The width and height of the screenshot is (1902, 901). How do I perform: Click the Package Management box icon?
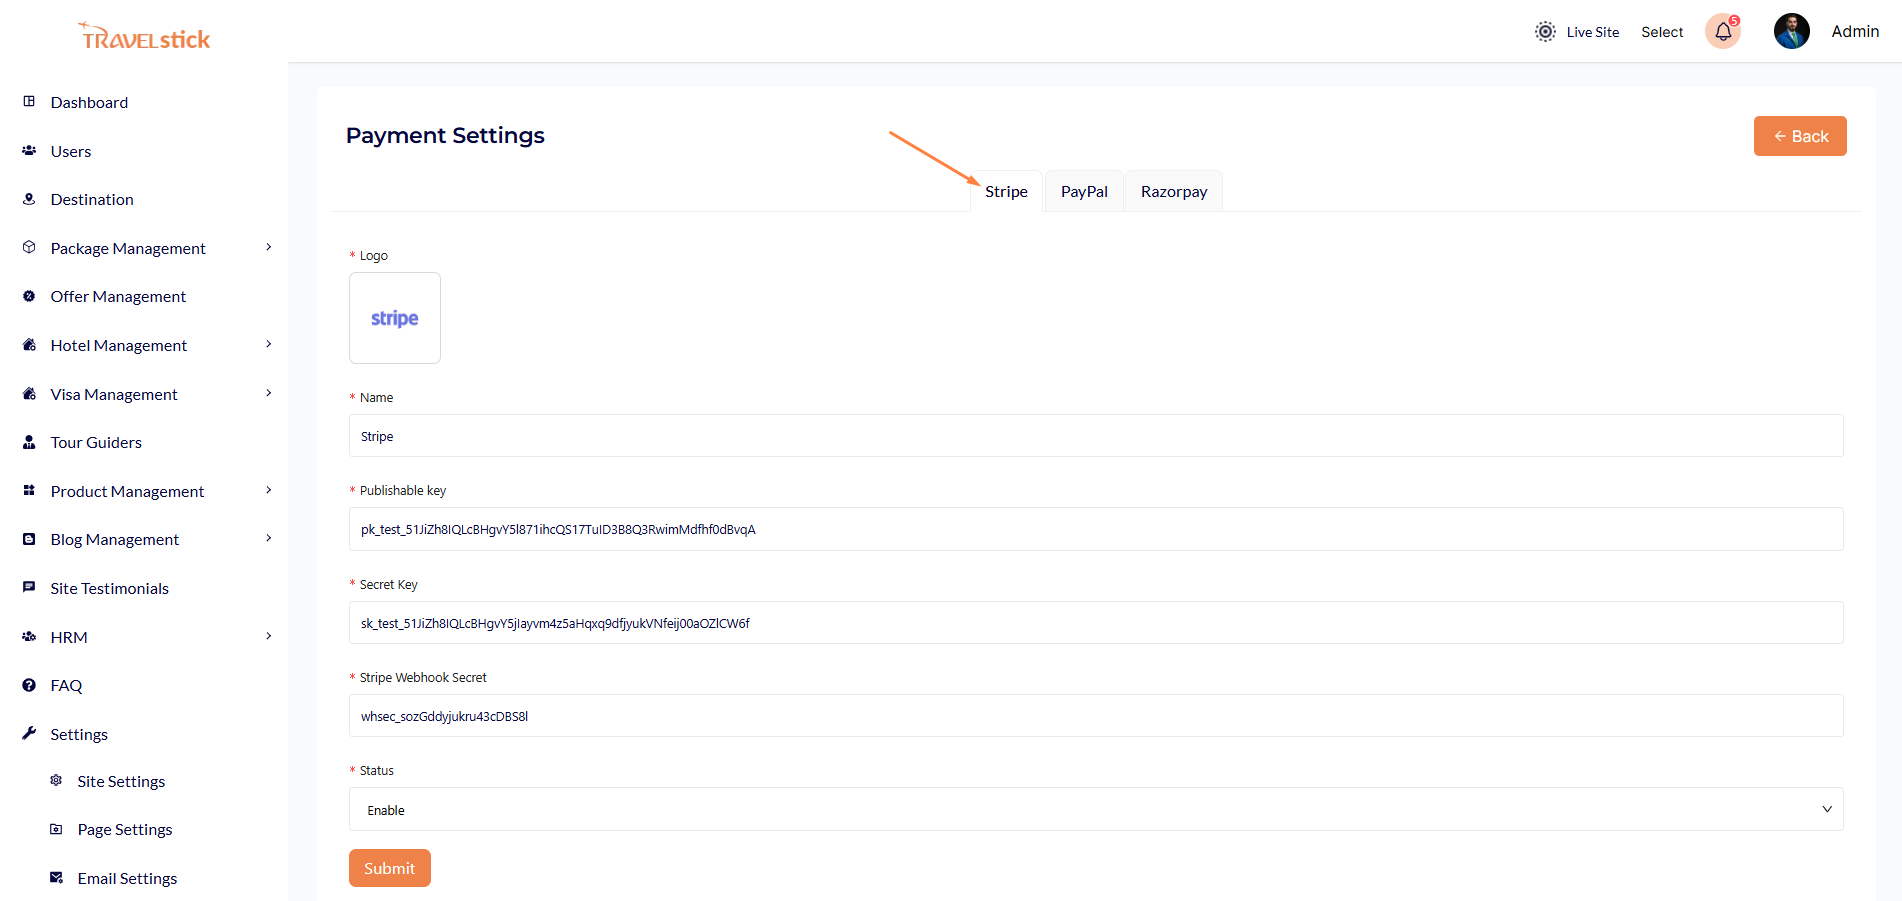(x=29, y=247)
